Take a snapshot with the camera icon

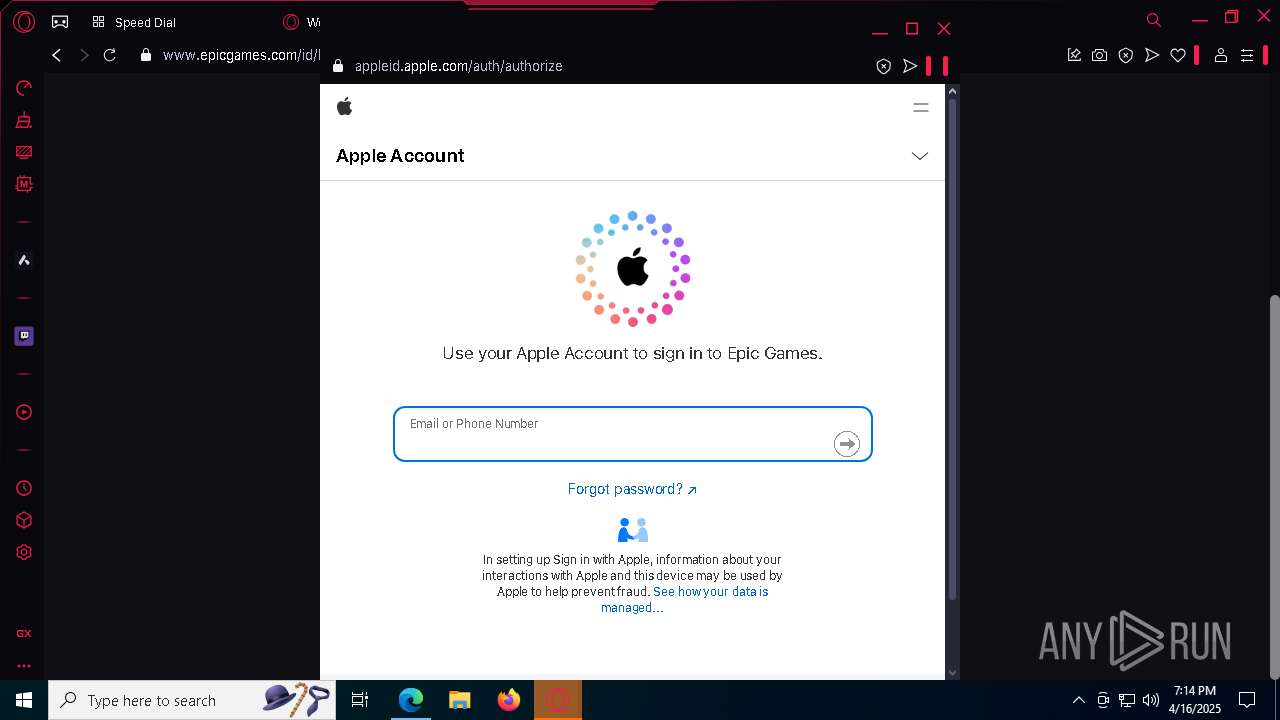(1100, 55)
